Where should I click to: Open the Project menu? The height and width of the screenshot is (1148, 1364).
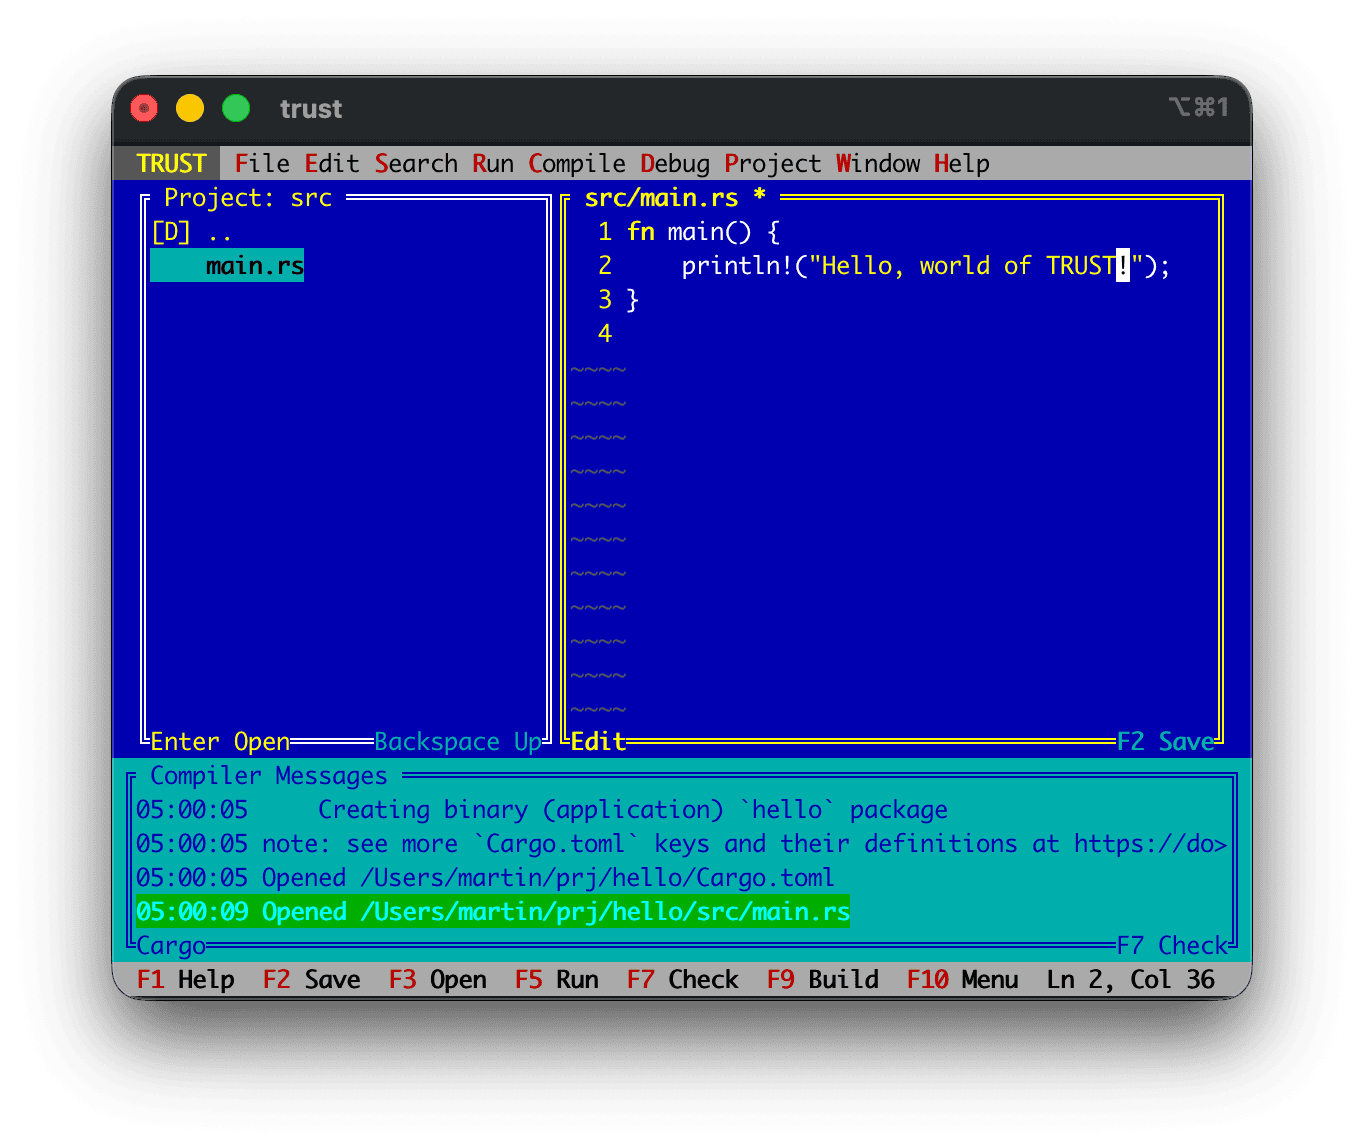[x=773, y=163]
